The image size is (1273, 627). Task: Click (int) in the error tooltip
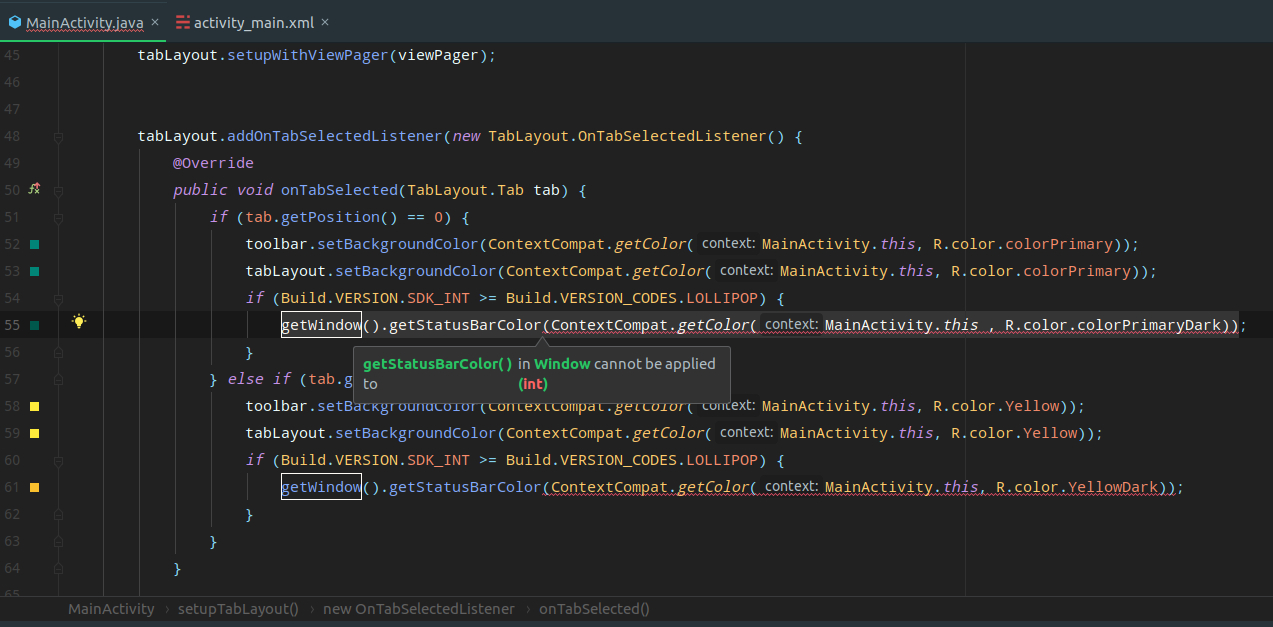pos(533,384)
